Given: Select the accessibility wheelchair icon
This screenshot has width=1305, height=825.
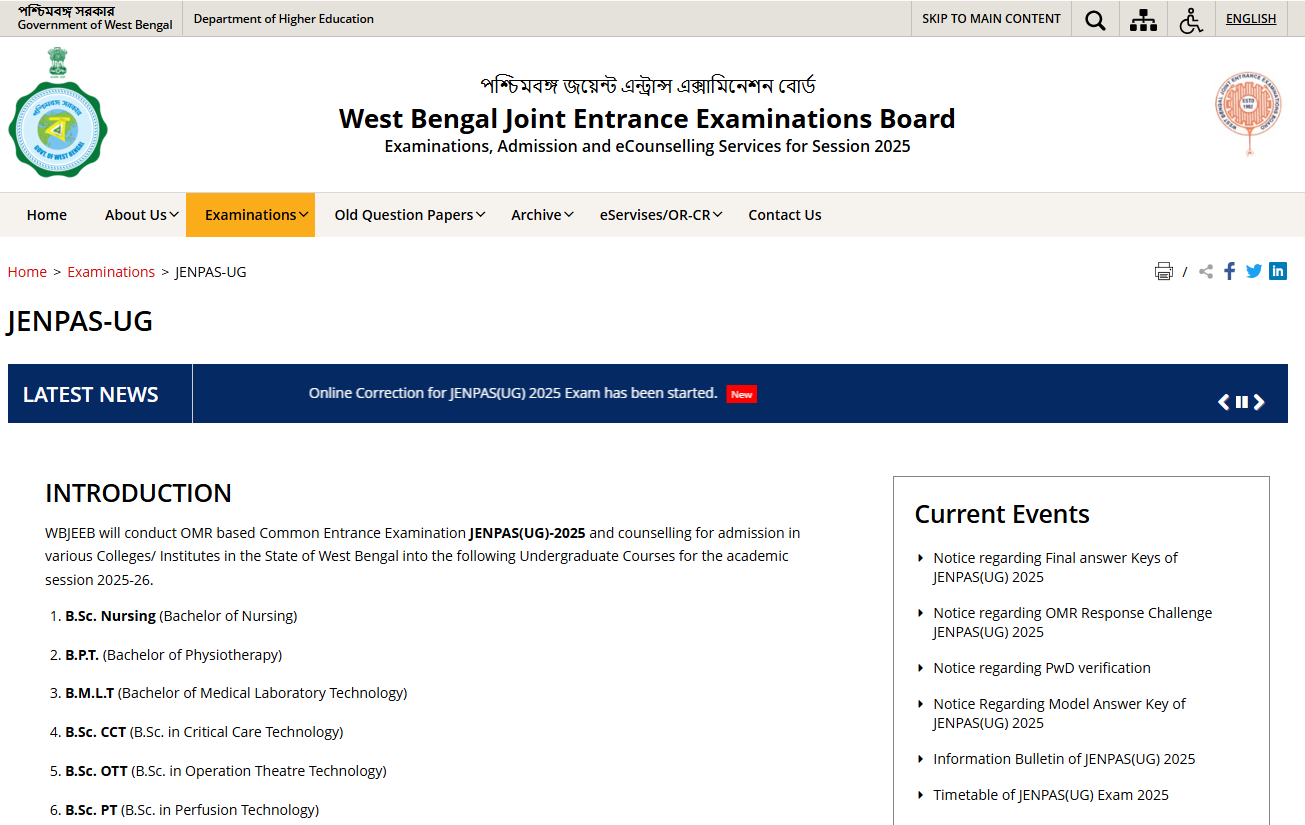Looking at the screenshot, I should [x=1191, y=19].
